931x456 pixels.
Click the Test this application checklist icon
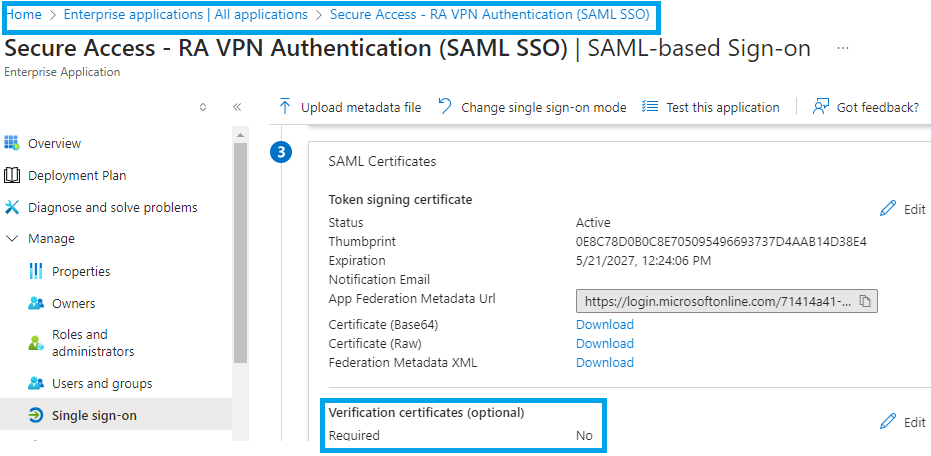coord(650,107)
